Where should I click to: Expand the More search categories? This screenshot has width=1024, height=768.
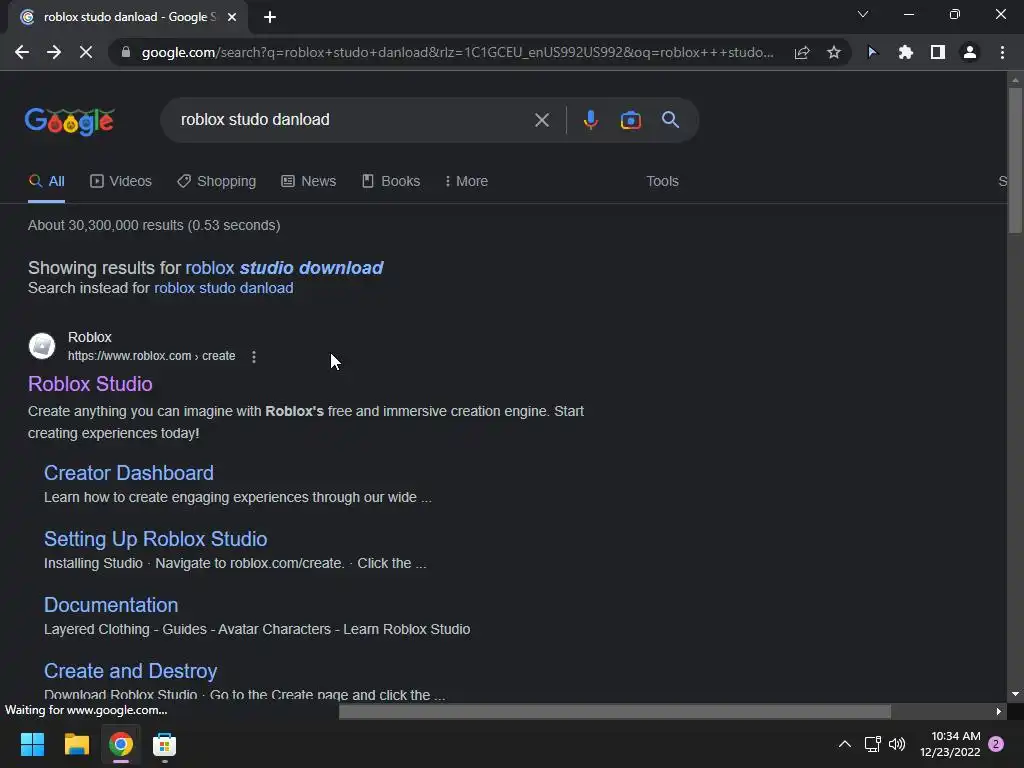point(466,182)
